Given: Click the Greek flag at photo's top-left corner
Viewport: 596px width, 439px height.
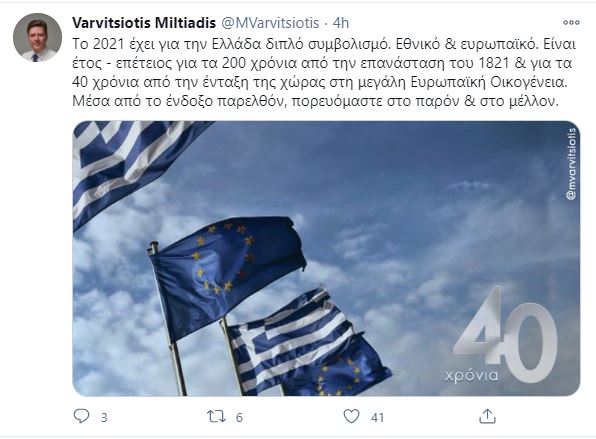Looking at the screenshot, I should 137,169.
